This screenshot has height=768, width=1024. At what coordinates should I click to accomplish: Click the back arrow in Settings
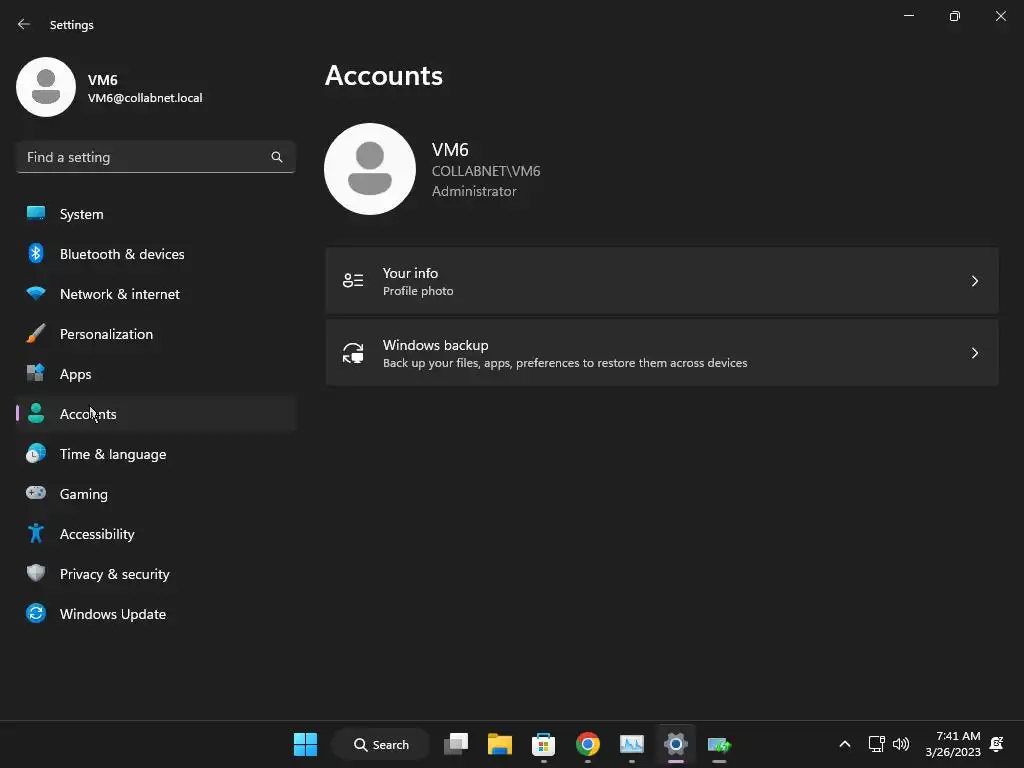click(x=24, y=24)
